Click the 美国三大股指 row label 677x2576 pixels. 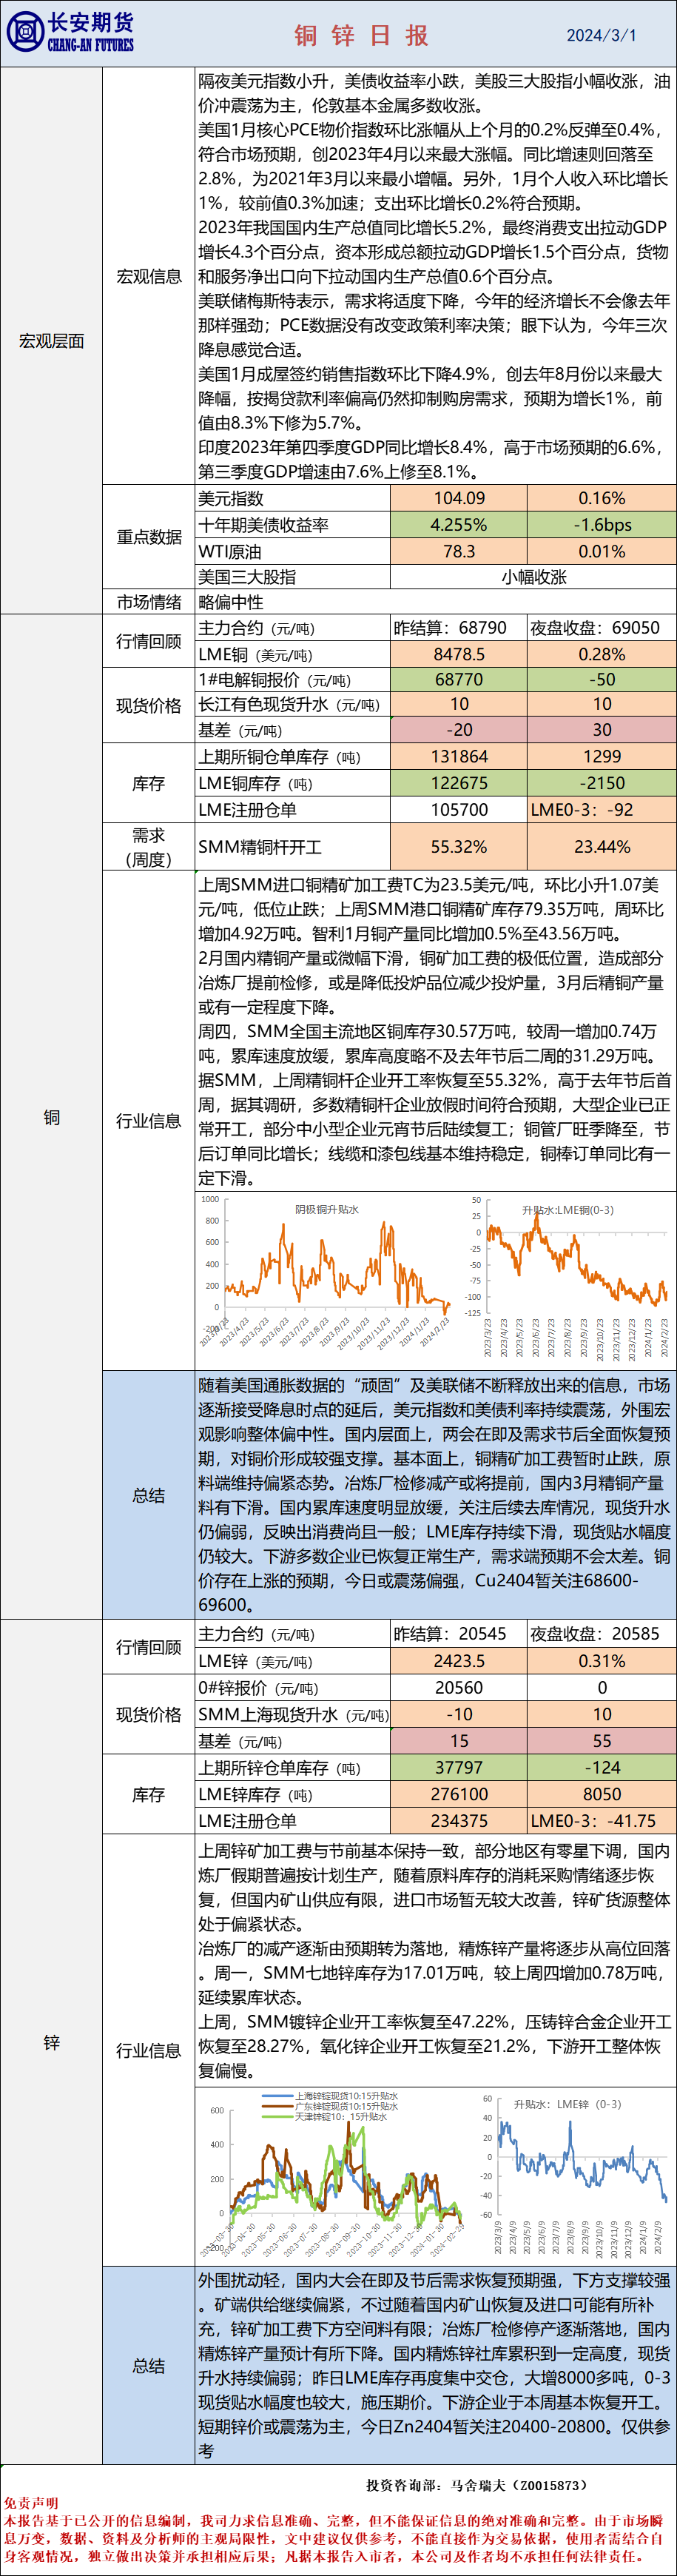[247, 577]
